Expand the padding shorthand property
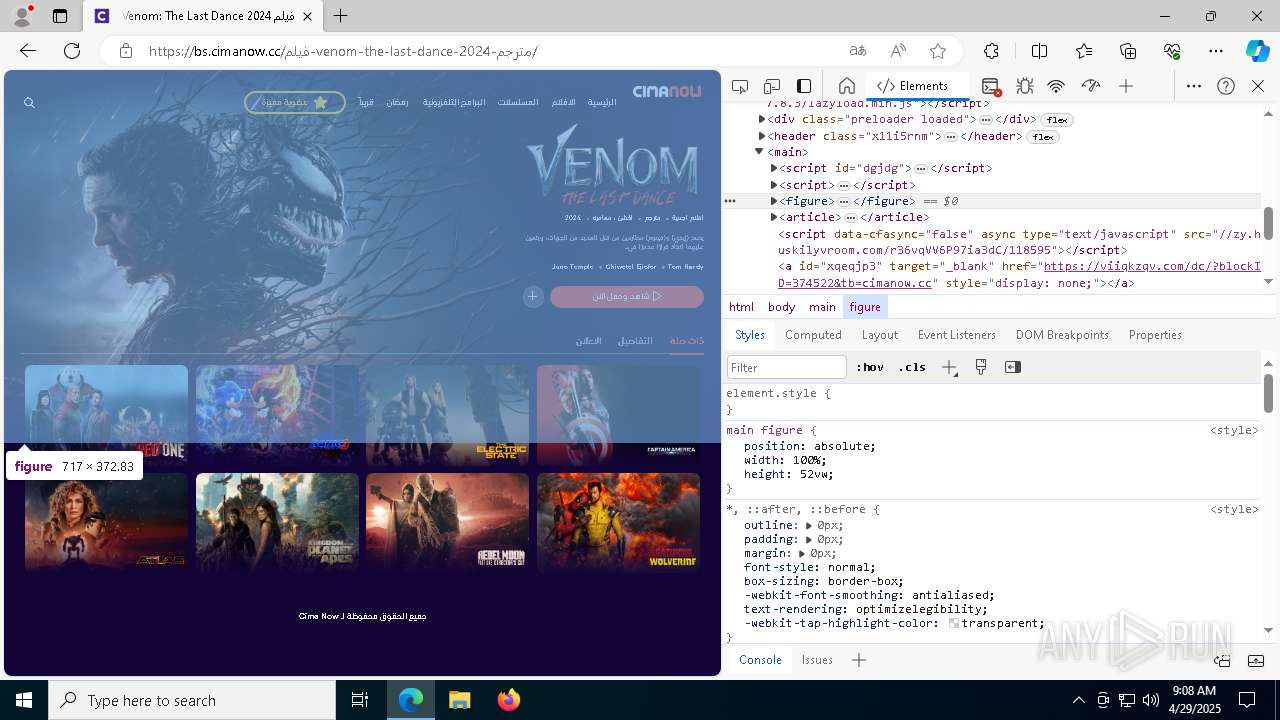 pos(809,539)
